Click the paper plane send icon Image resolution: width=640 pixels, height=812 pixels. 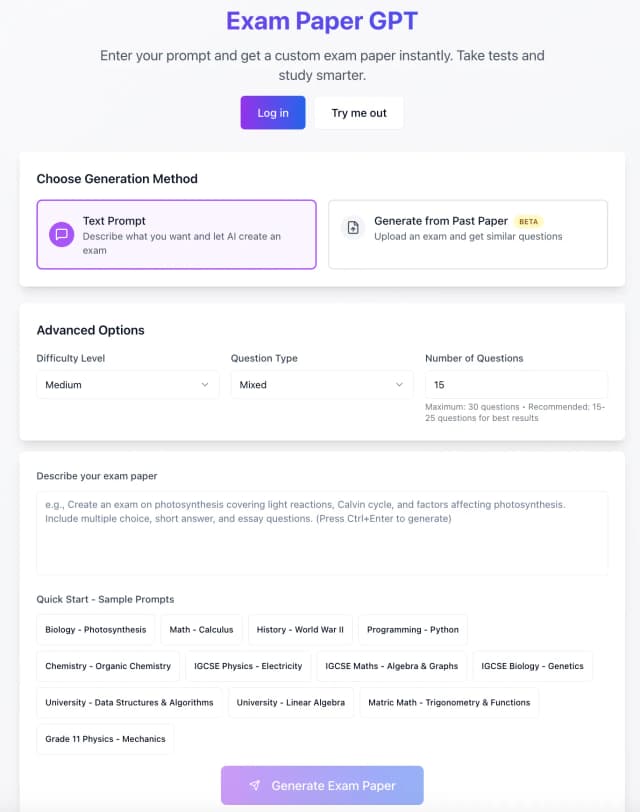pos(255,786)
